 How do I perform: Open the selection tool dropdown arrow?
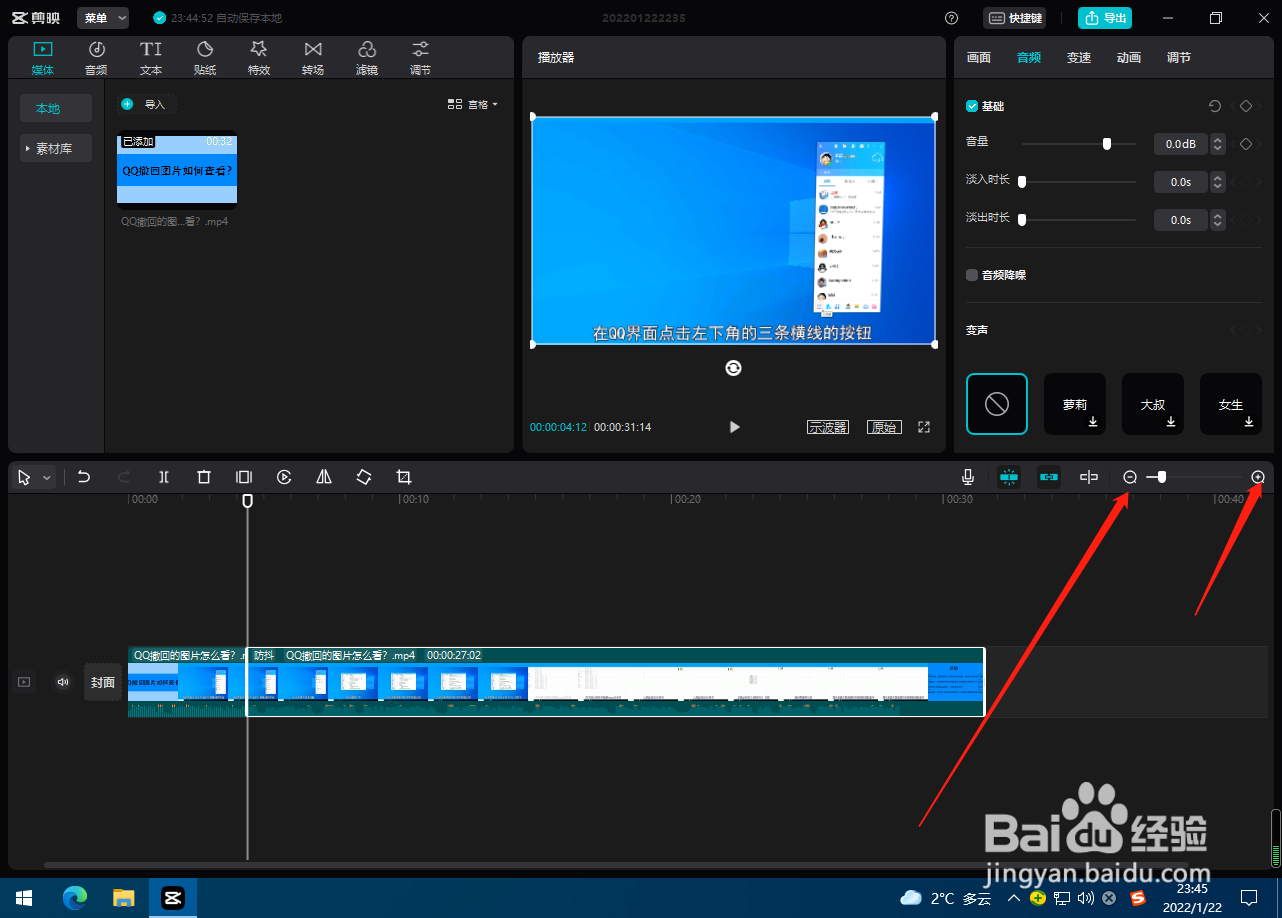(46, 478)
